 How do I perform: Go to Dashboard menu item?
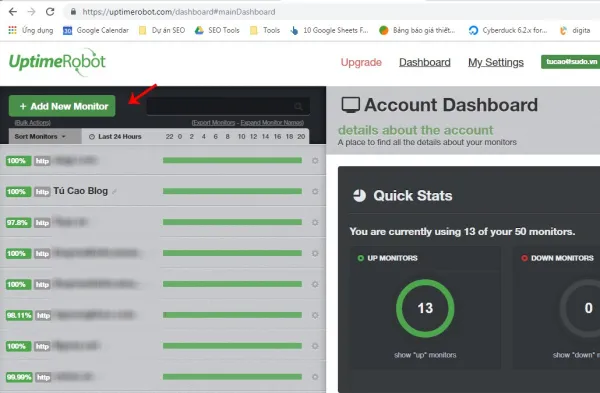coord(425,62)
